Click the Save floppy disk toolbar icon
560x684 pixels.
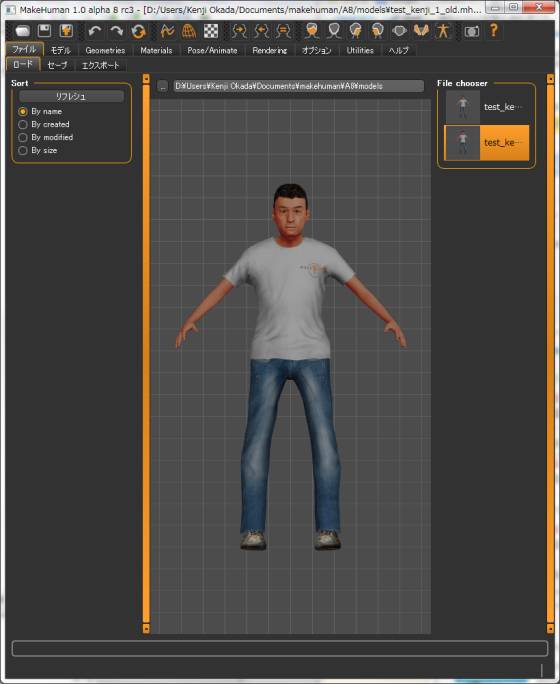(x=44, y=31)
